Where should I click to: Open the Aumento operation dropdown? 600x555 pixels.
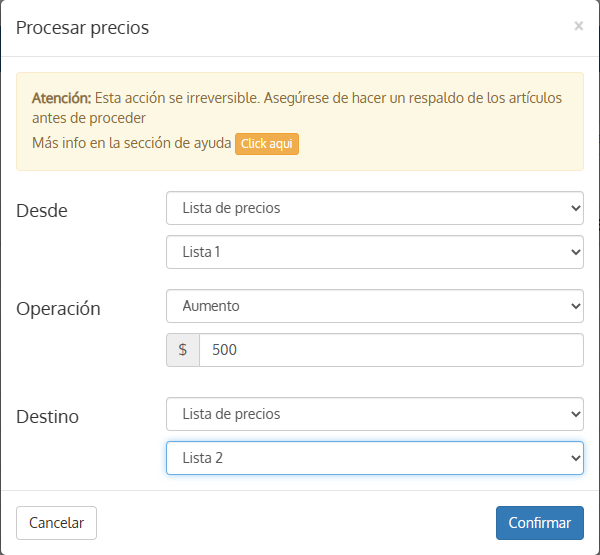pos(375,306)
